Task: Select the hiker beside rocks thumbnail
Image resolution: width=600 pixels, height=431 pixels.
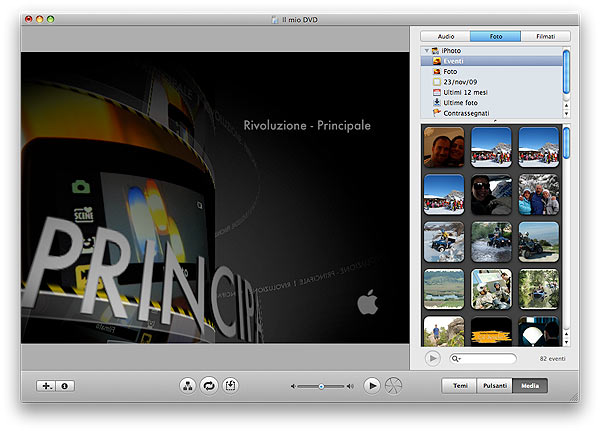Action: tap(444, 331)
